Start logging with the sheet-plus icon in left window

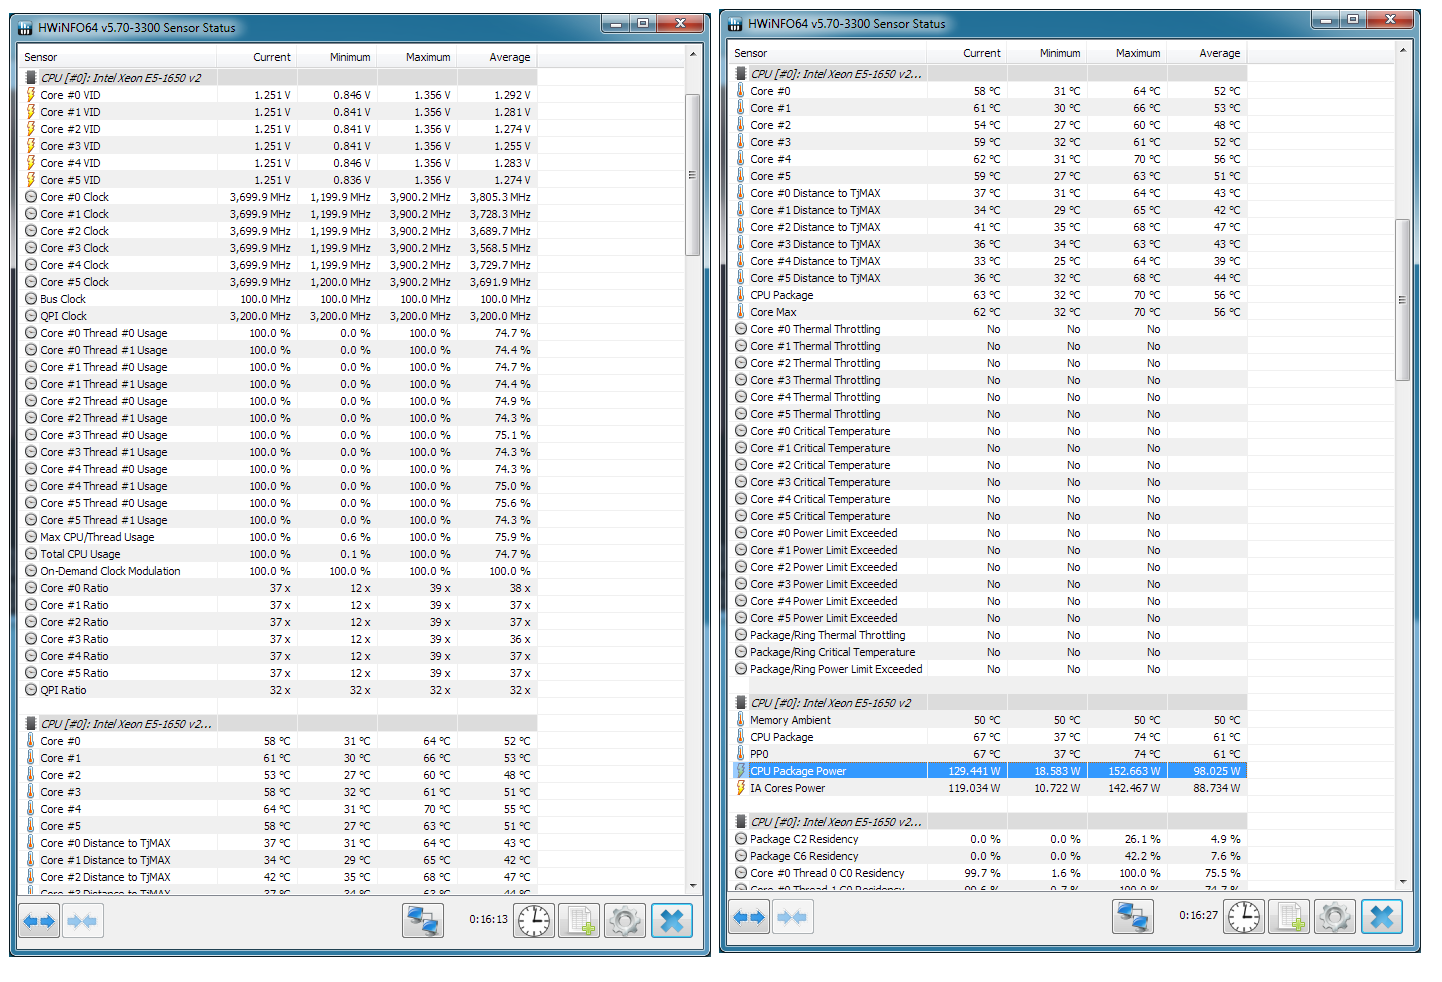pyautogui.click(x=578, y=920)
